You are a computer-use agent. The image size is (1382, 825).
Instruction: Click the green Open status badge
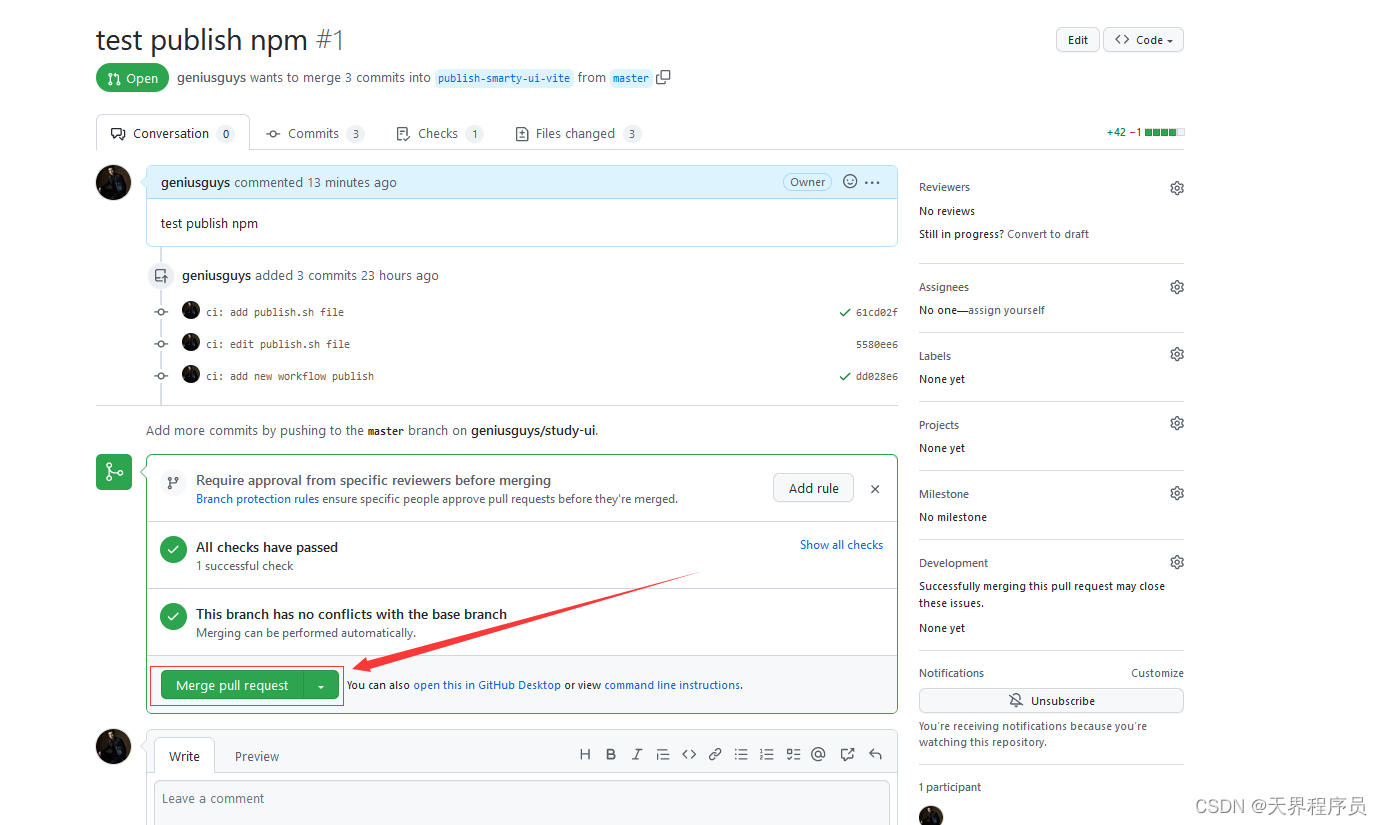coord(132,78)
